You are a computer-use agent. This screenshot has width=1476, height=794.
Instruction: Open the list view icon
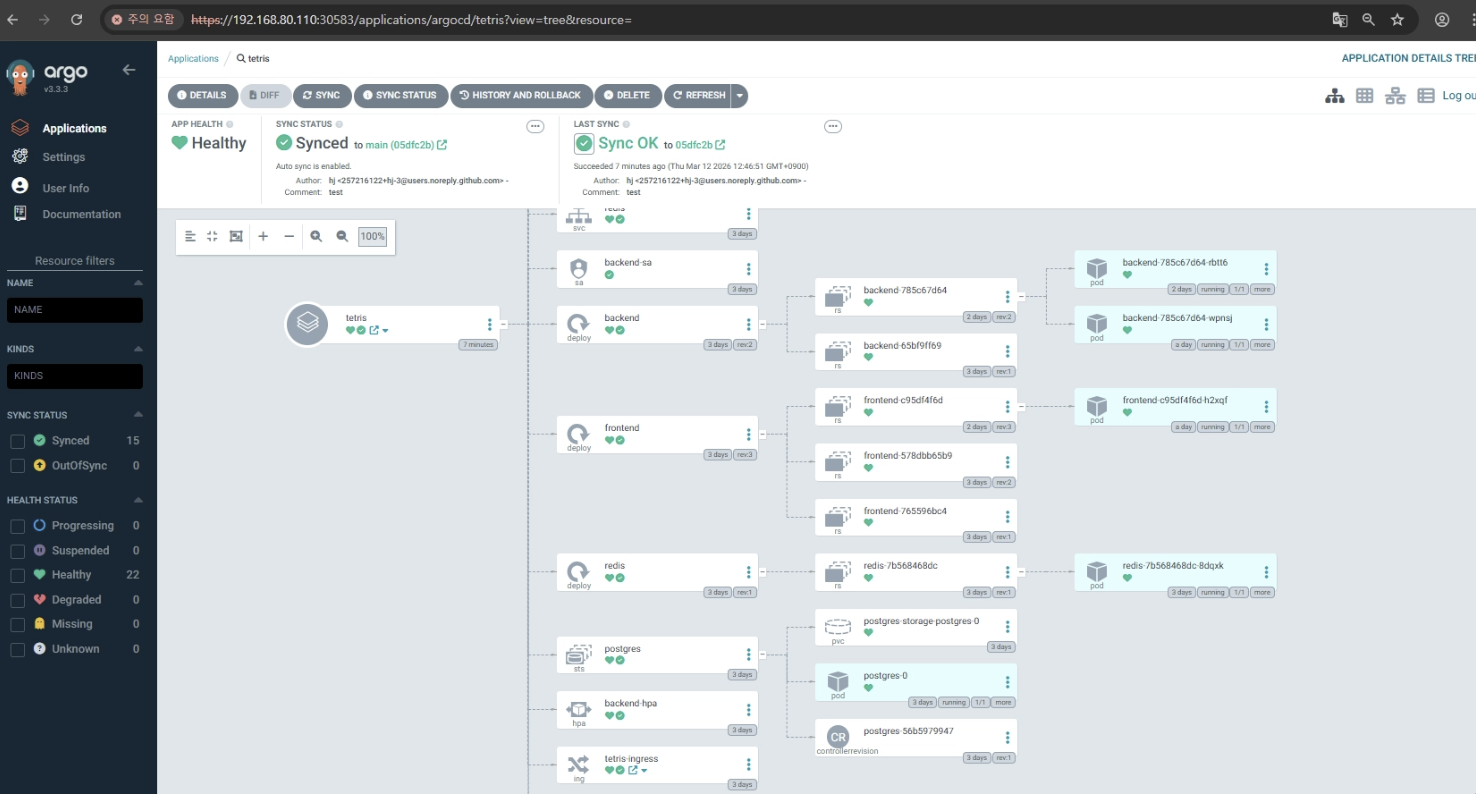(1426, 95)
